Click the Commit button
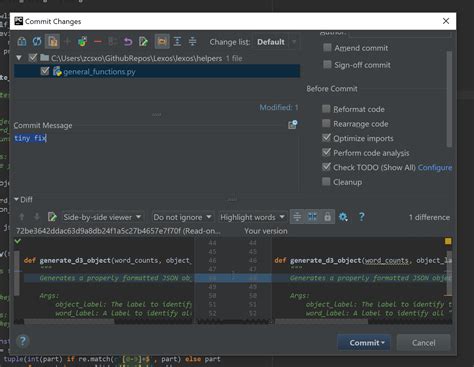The height and width of the screenshot is (367, 474). (x=364, y=343)
